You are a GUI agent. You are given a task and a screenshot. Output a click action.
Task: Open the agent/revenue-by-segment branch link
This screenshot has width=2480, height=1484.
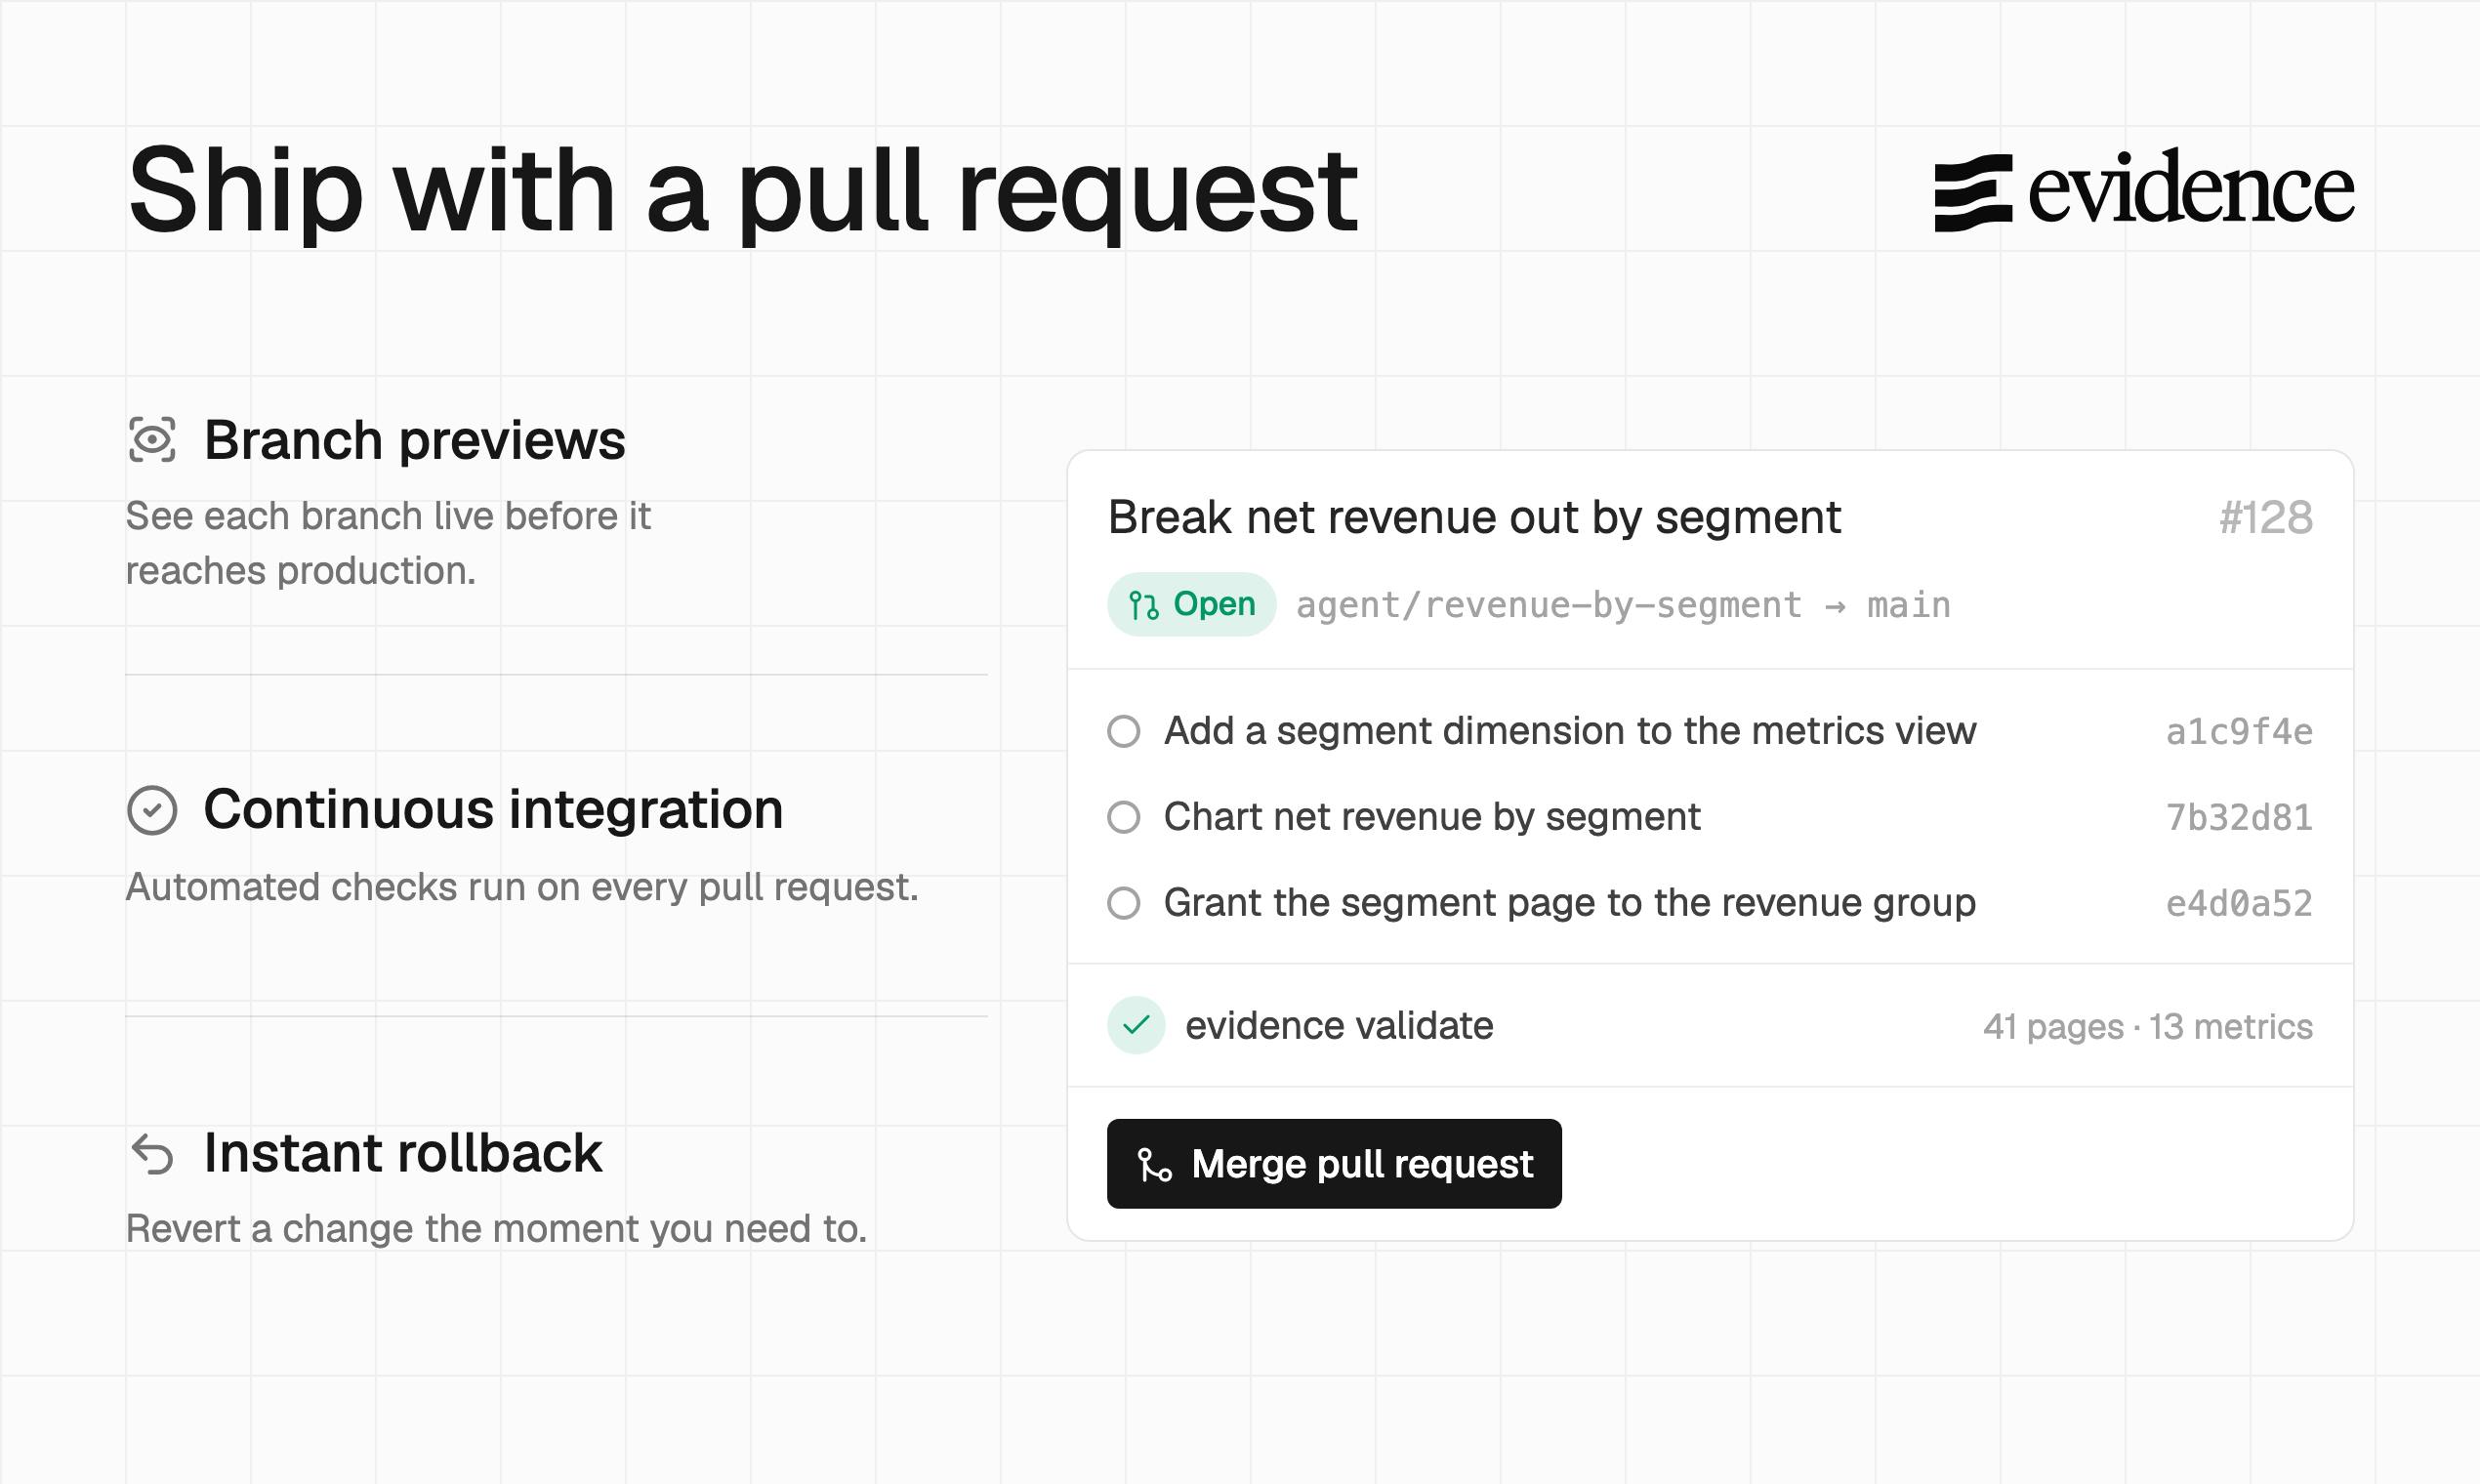pos(1549,605)
